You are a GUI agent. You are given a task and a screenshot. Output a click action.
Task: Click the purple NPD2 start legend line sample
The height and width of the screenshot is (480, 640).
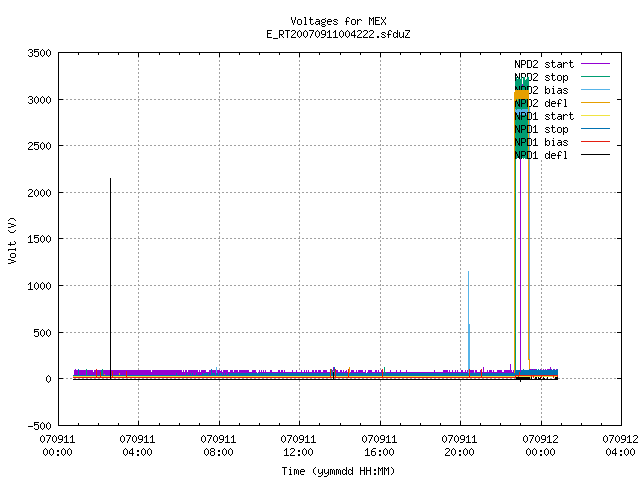pos(596,64)
